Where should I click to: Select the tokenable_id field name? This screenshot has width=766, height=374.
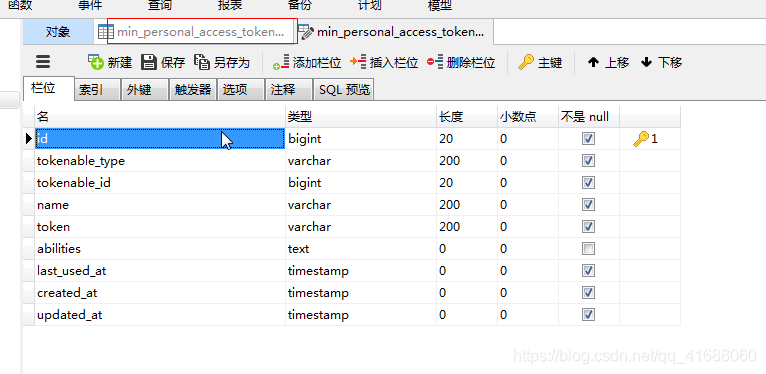pyautogui.click(x=160, y=183)
